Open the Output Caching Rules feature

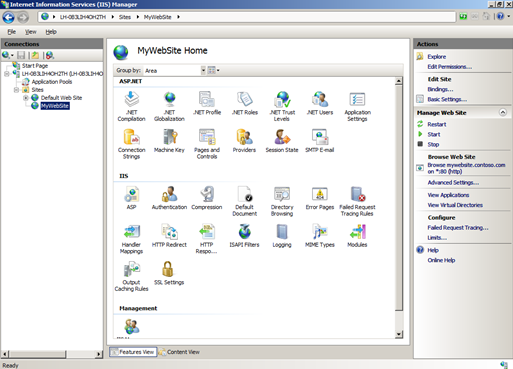pos(131,276)
